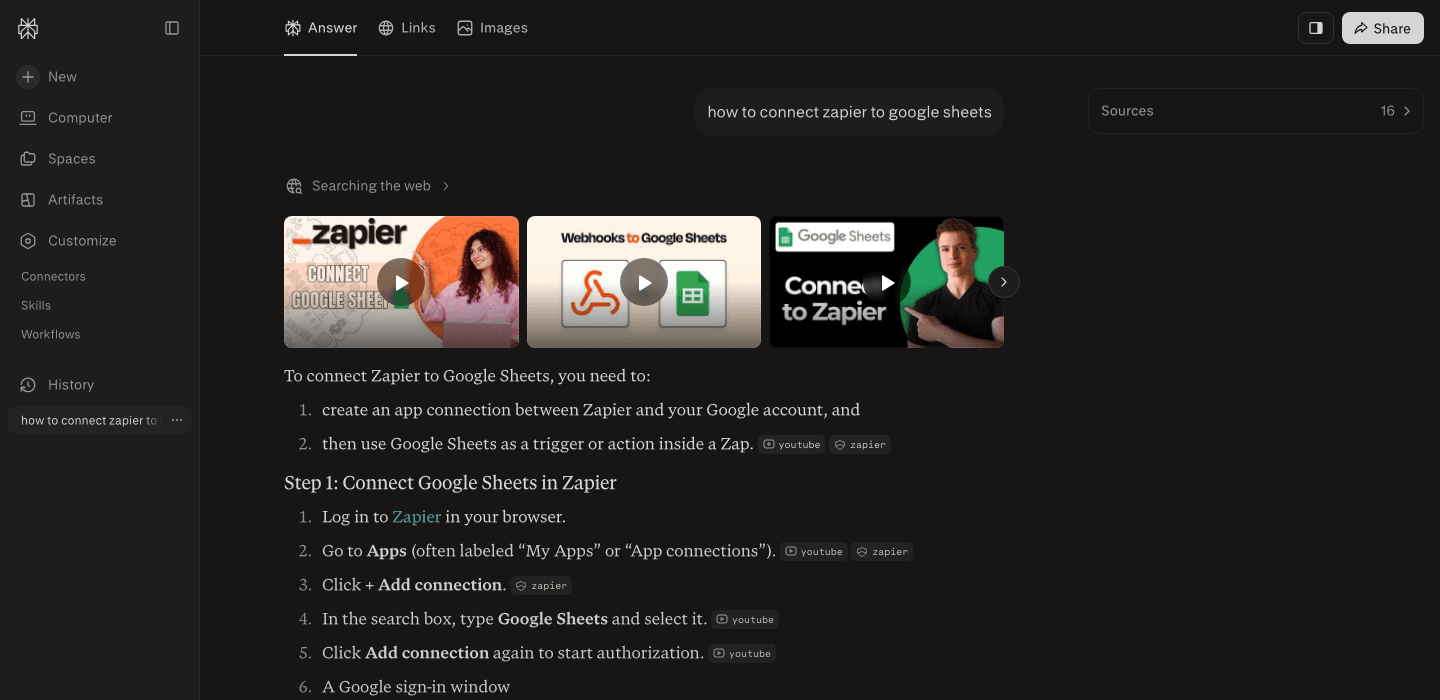Click the user query bubble text
This screenshot has height=700, width=1440.
click(850, 112)
